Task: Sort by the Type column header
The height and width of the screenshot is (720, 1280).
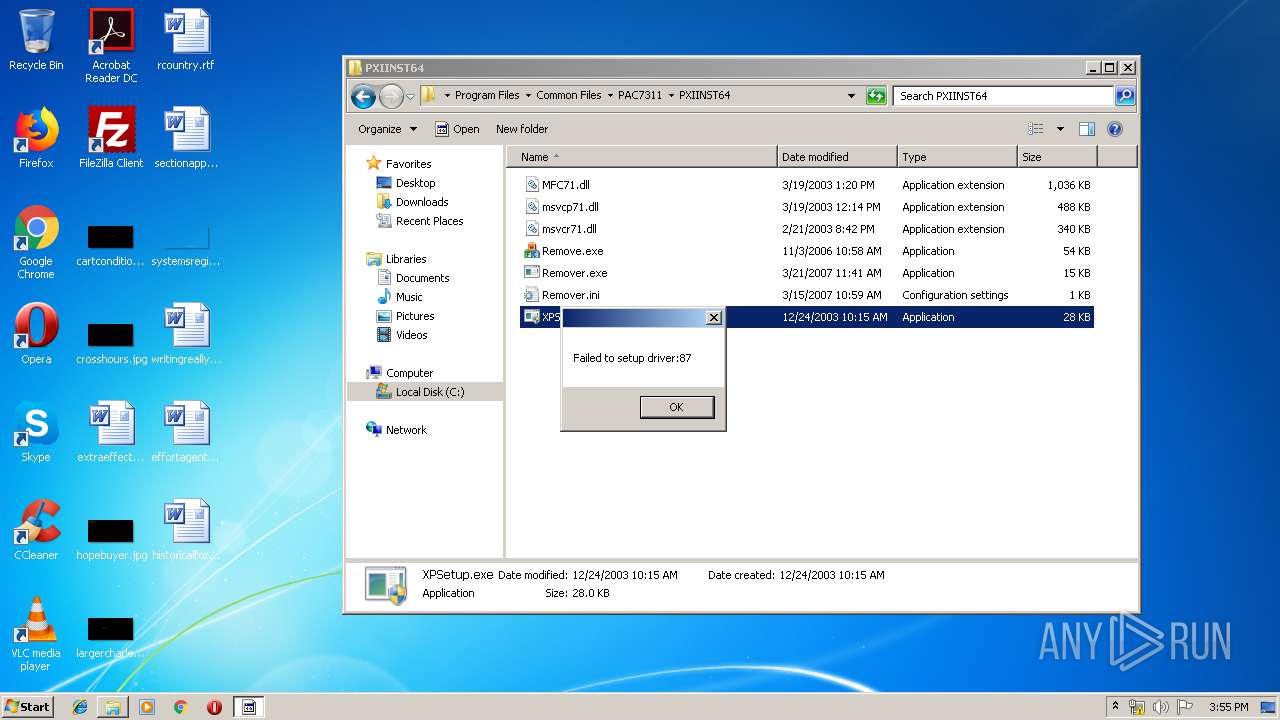Action: point(957,157)
